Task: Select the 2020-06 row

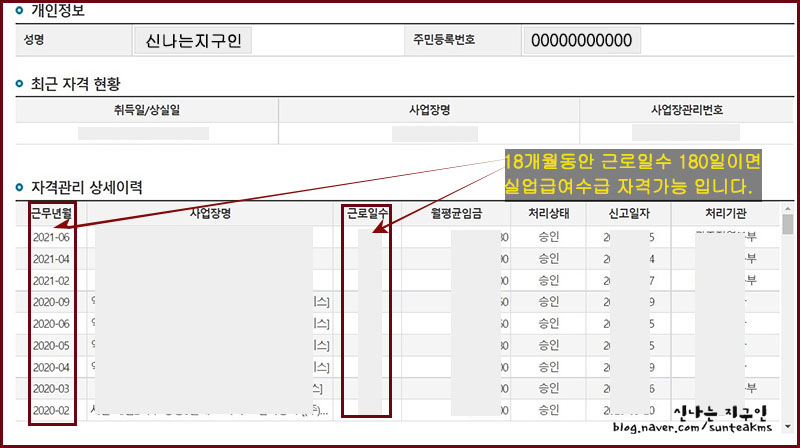Action: [398, 324]
